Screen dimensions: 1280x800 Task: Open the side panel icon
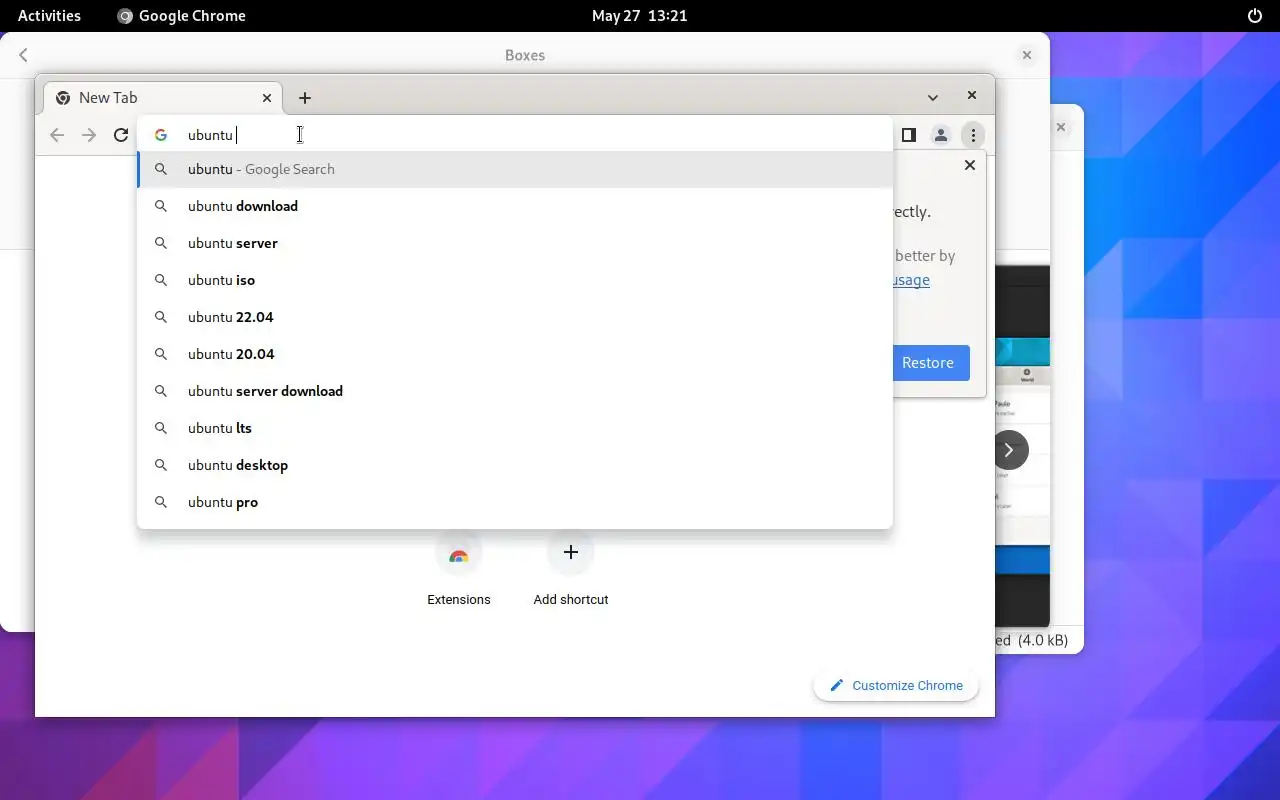tap(909, 135)
